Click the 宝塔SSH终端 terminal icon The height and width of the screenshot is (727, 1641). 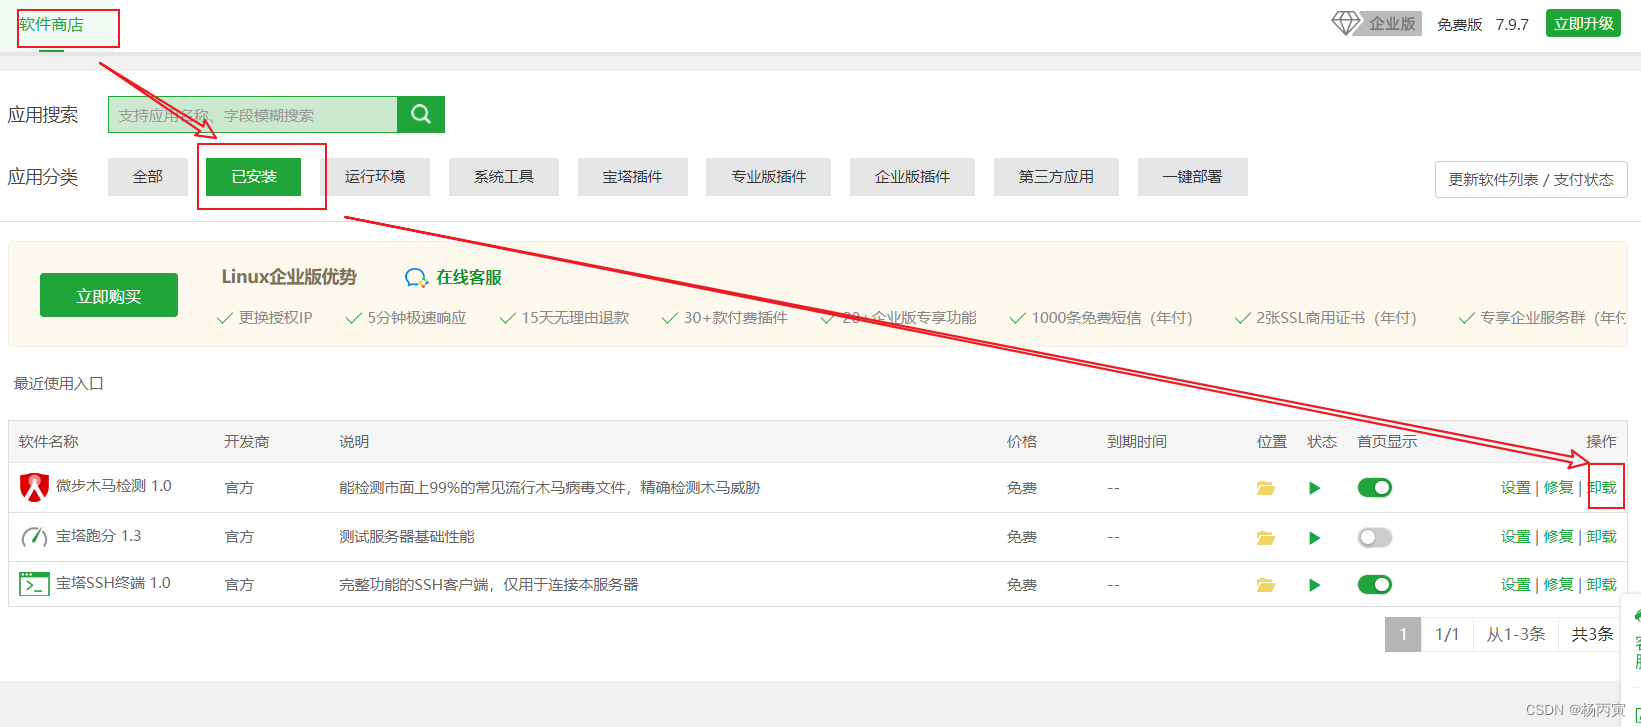(35, 584)
